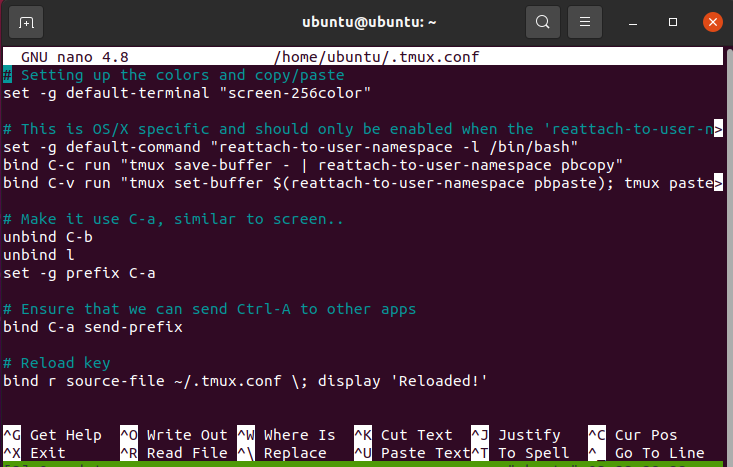
Task: Click the ^J Justify shortcut
Action: [516, 435]
